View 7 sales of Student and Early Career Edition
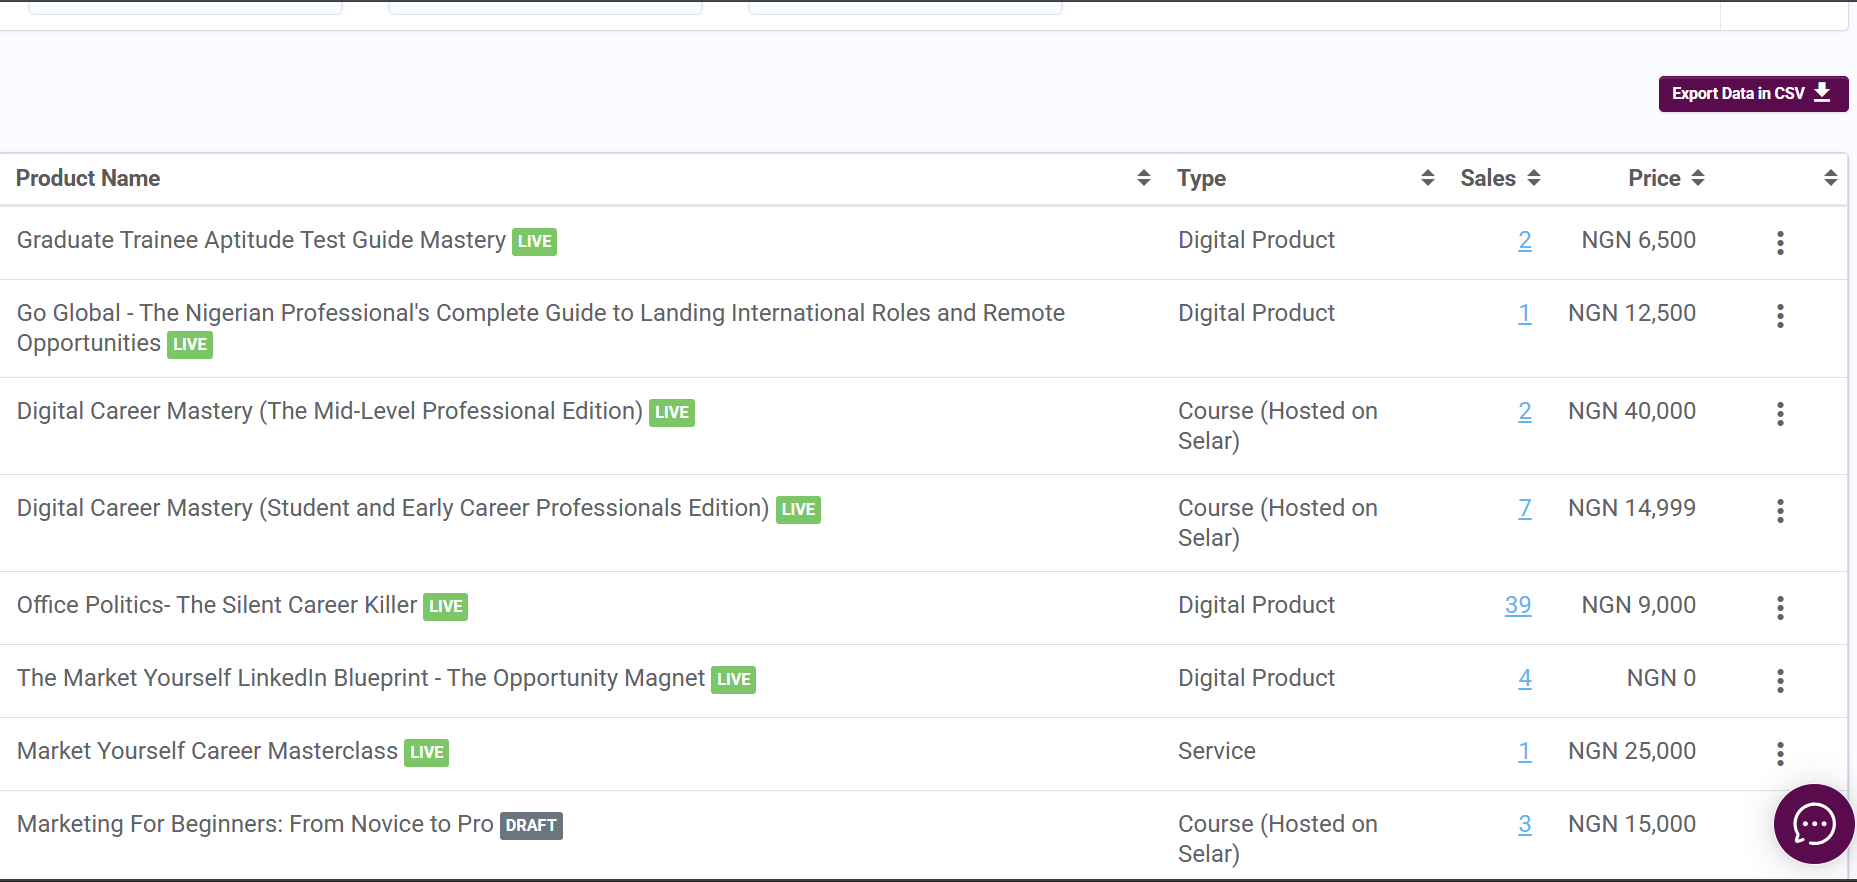The width and height of the screenshot is (1857, 882). click(x=1525, y=508)
